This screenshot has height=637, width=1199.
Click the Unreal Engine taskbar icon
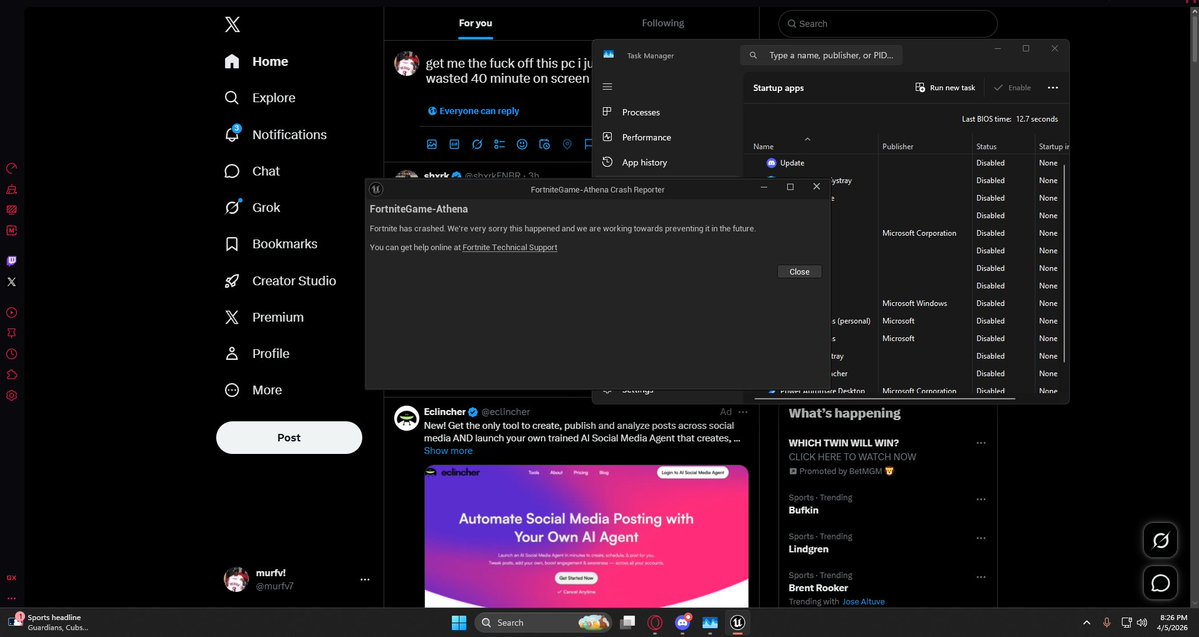737,622
